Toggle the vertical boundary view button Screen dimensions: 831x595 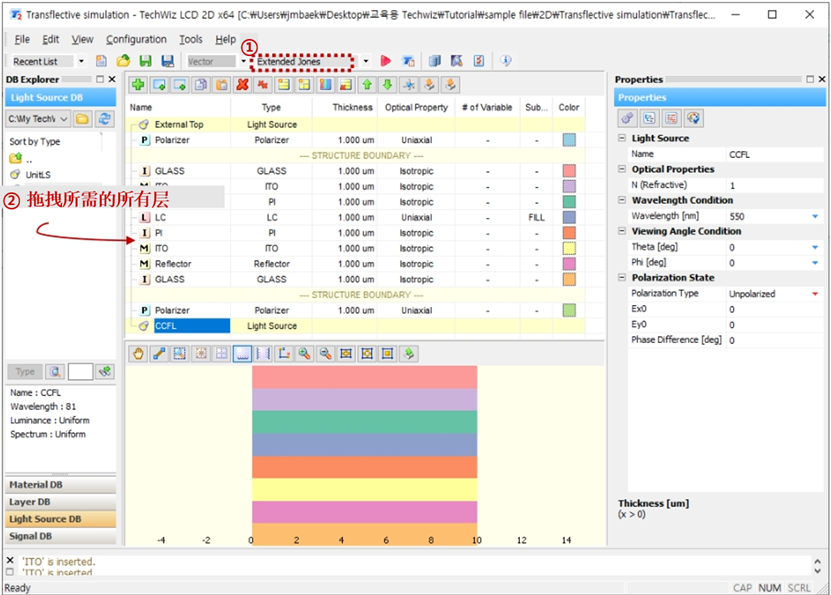pyautogui.click(x=263, y=353)
